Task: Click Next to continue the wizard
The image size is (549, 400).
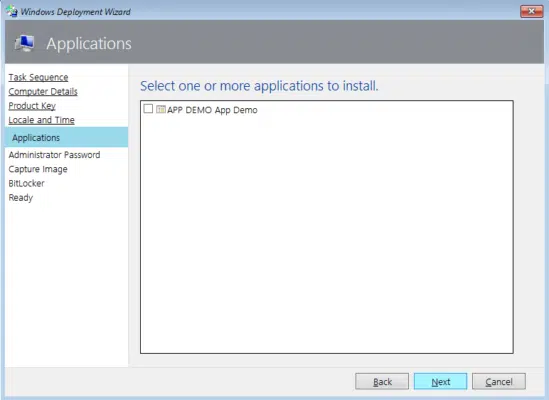Action: (440, 381)
